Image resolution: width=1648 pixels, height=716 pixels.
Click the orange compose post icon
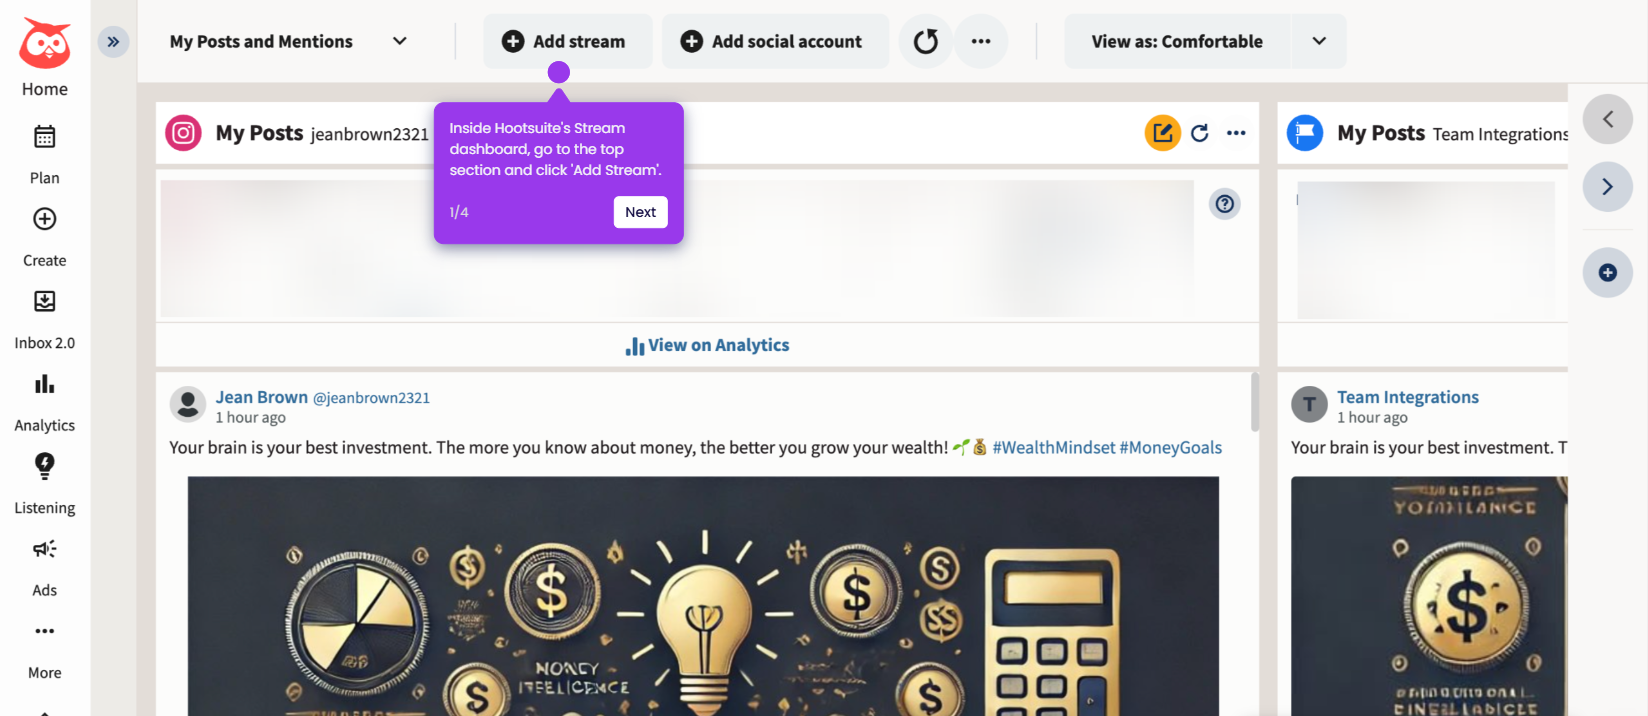coord(1162,133)
